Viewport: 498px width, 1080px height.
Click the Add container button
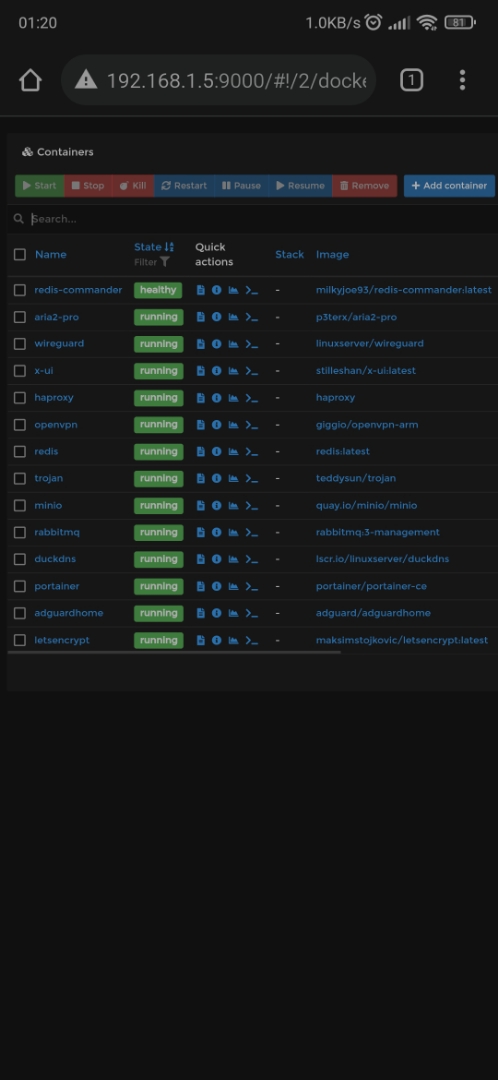(x=449, y=185)
